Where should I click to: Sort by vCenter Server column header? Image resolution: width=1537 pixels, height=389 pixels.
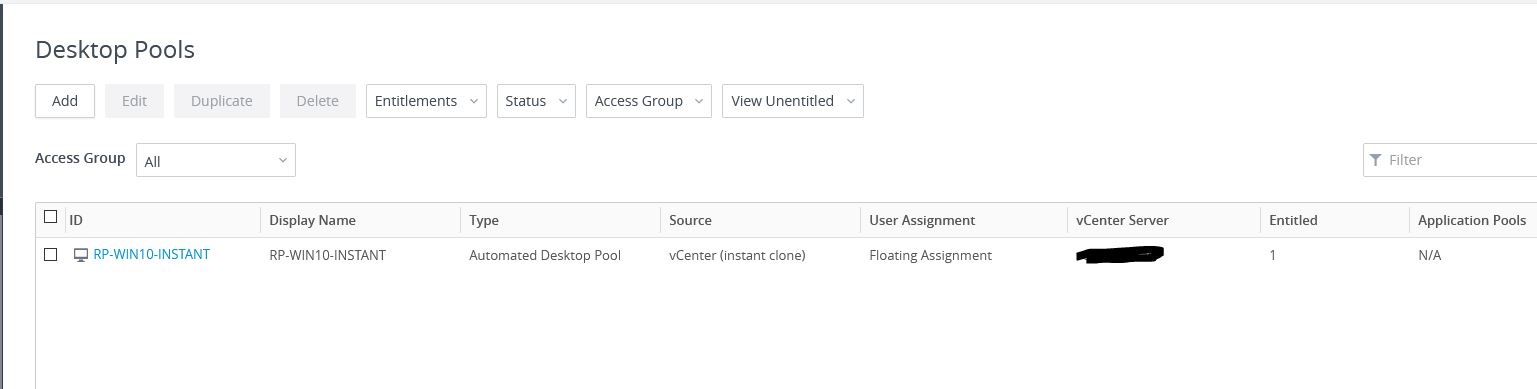1122,220
